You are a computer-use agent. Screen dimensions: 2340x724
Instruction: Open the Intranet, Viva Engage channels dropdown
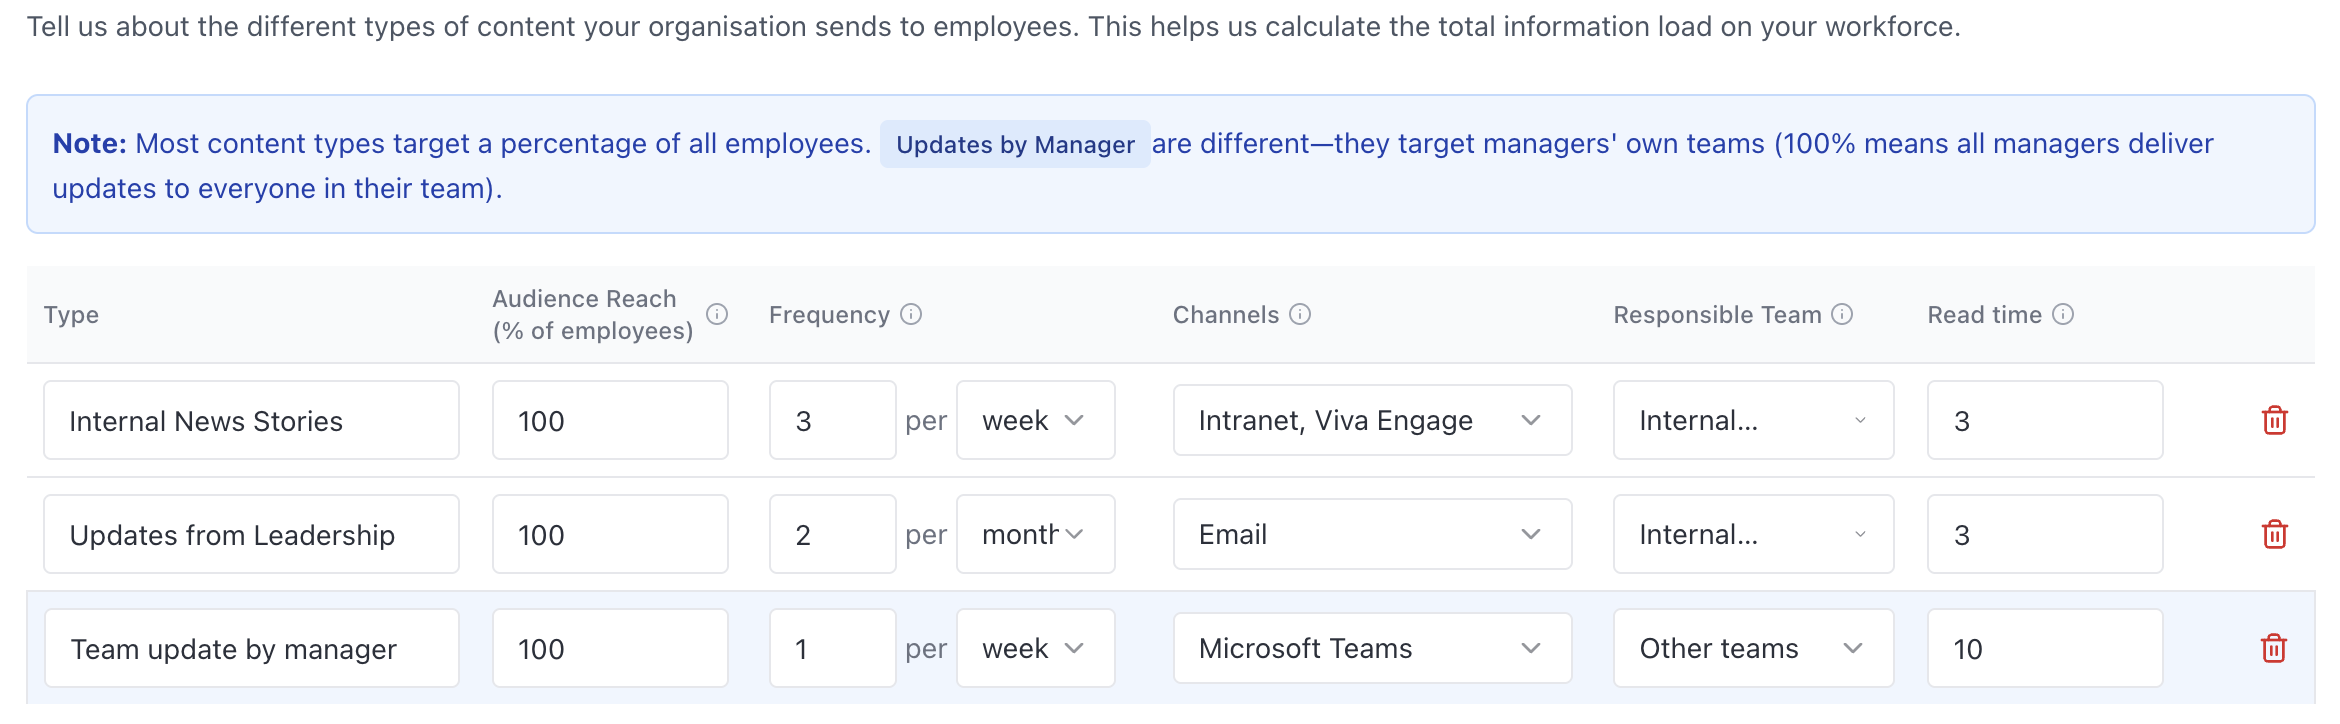[1371, 421]
